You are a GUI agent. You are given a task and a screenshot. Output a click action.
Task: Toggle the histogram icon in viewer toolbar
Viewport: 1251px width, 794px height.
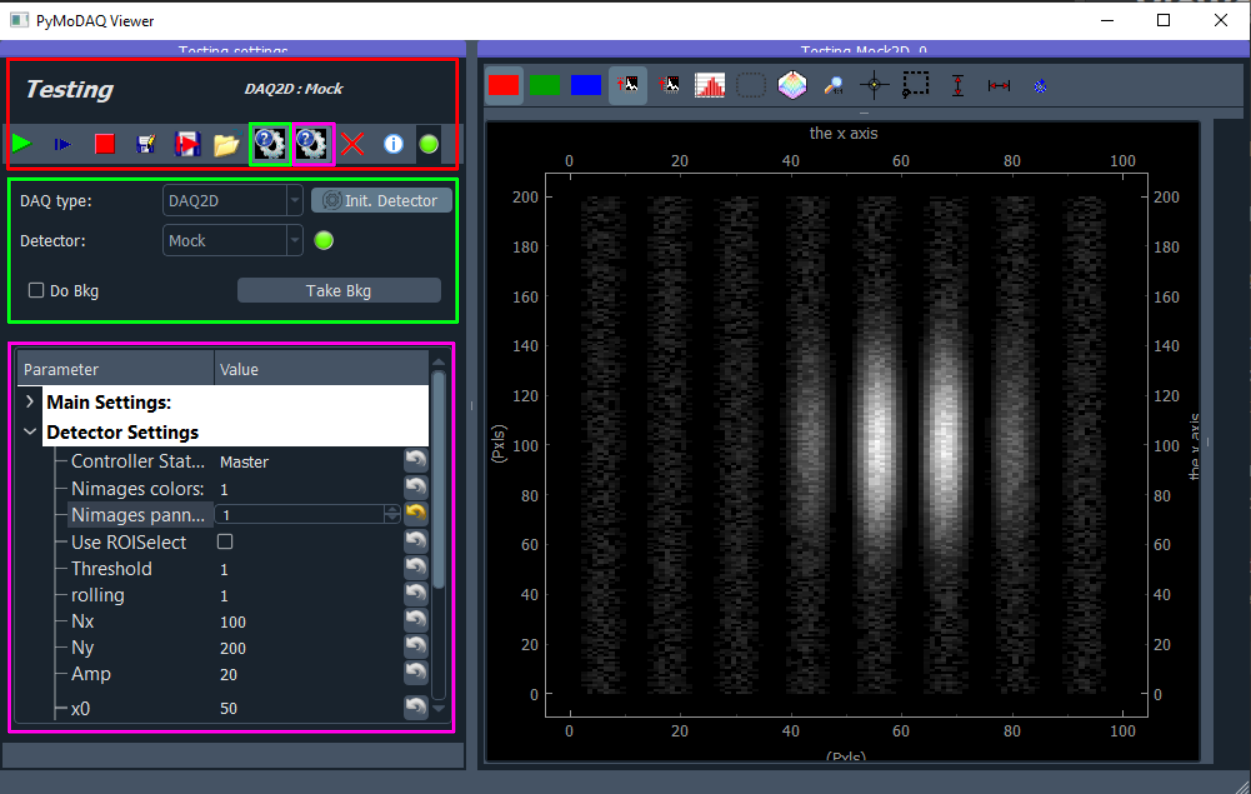tap(710, 86)
